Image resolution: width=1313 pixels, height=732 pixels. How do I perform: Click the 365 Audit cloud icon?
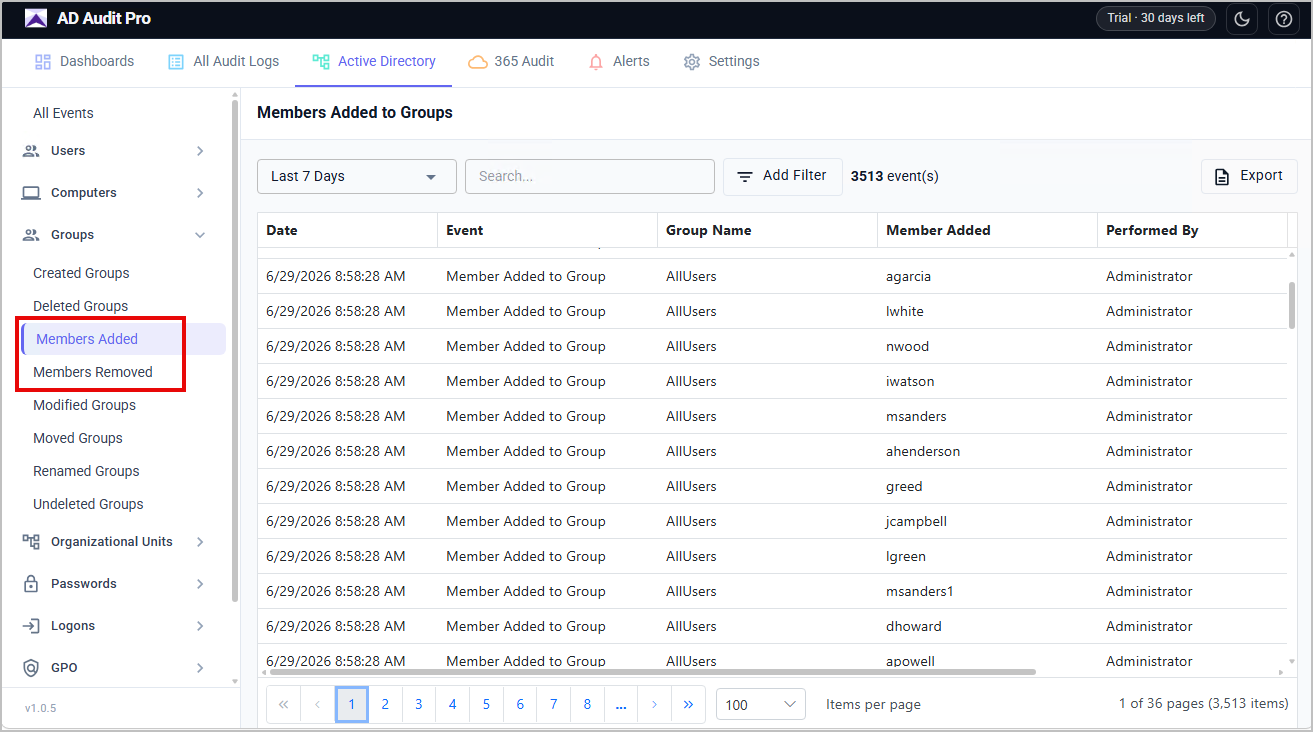pyautogui.click(x=478, y=62)
